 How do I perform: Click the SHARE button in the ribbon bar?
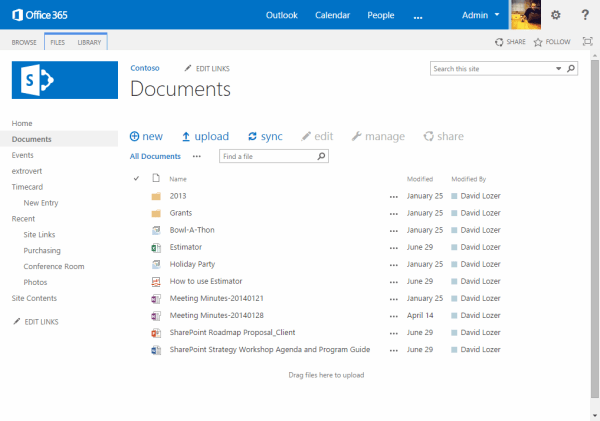coord(510,42)
